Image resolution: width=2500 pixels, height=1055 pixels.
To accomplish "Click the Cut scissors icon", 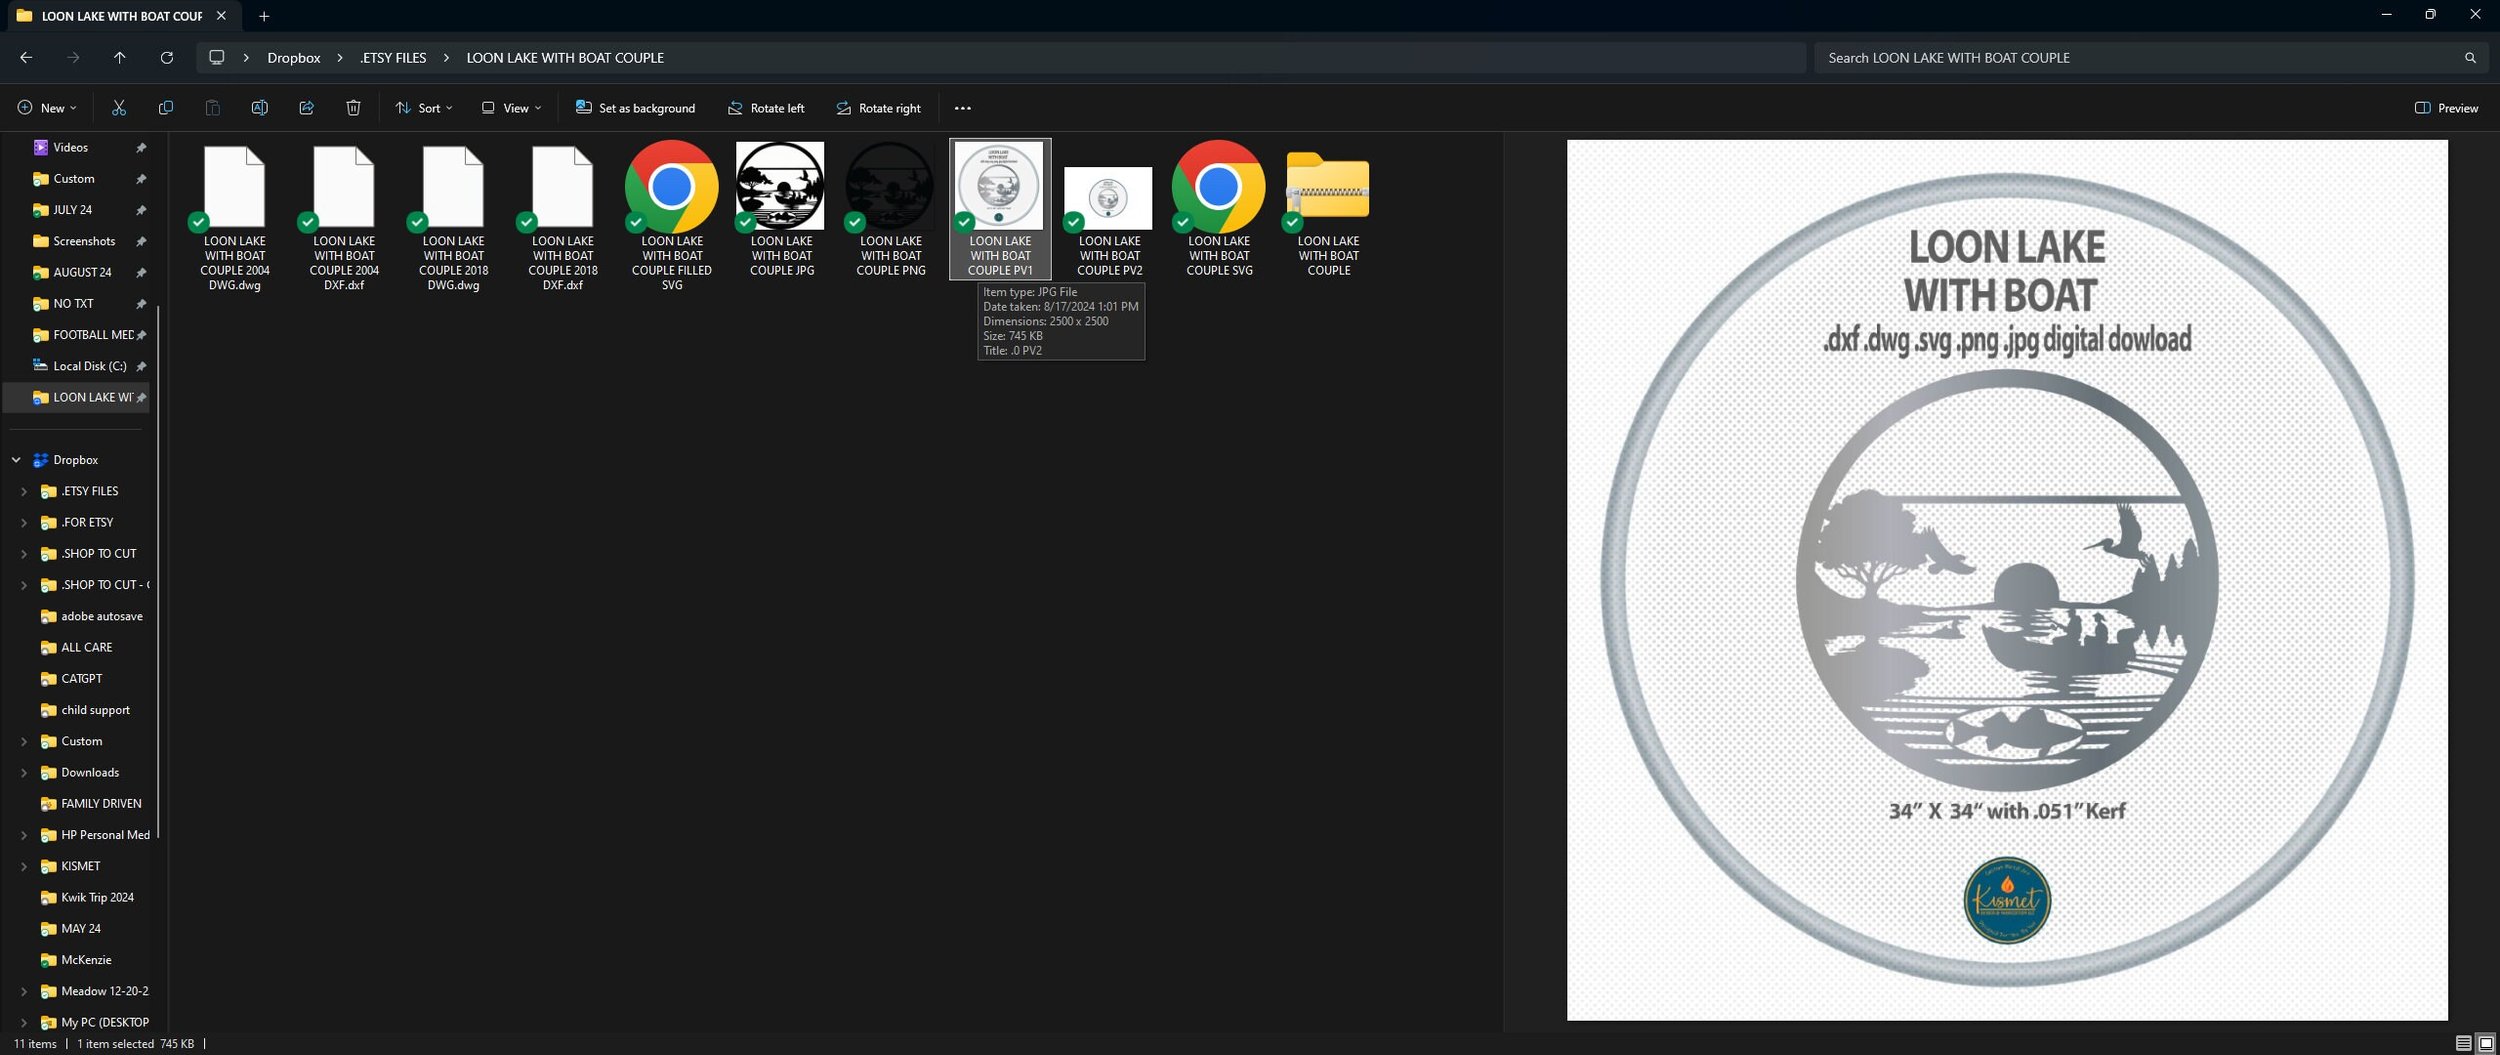I will [x=119, y=108].
